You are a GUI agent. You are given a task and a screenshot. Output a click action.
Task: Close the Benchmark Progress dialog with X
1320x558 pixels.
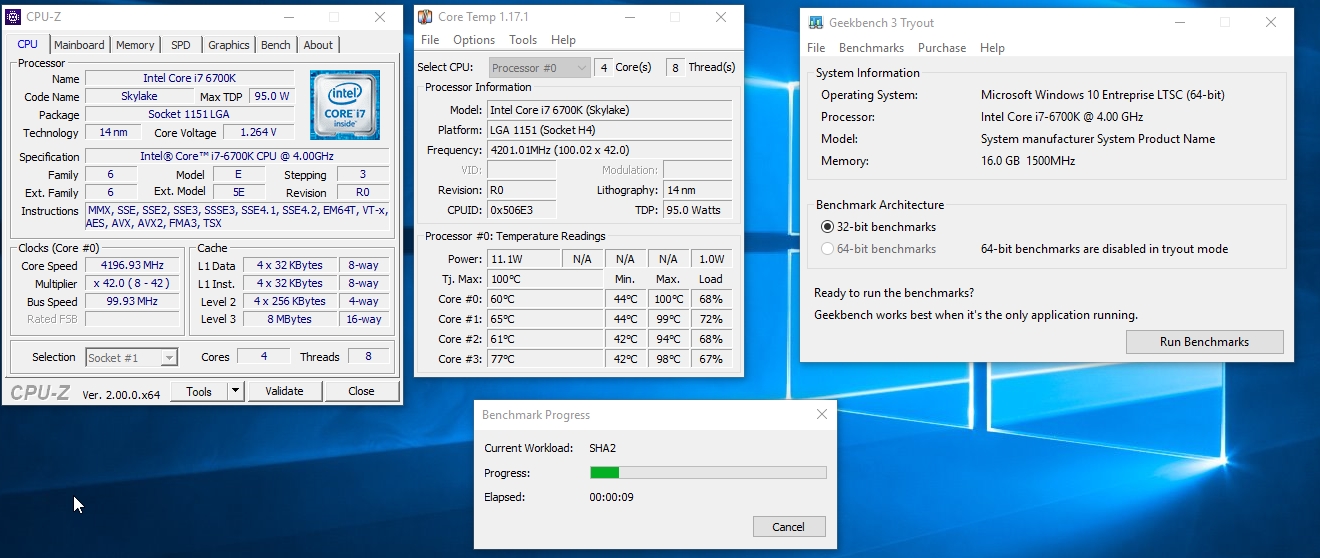point(822,414)
